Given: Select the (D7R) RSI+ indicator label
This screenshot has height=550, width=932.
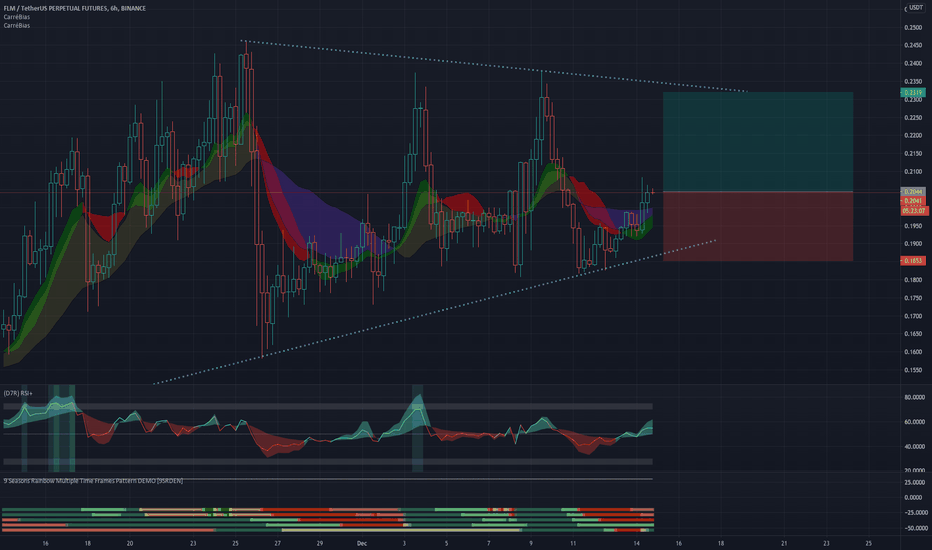Looking at the screenshot, I should pos(18,394).
